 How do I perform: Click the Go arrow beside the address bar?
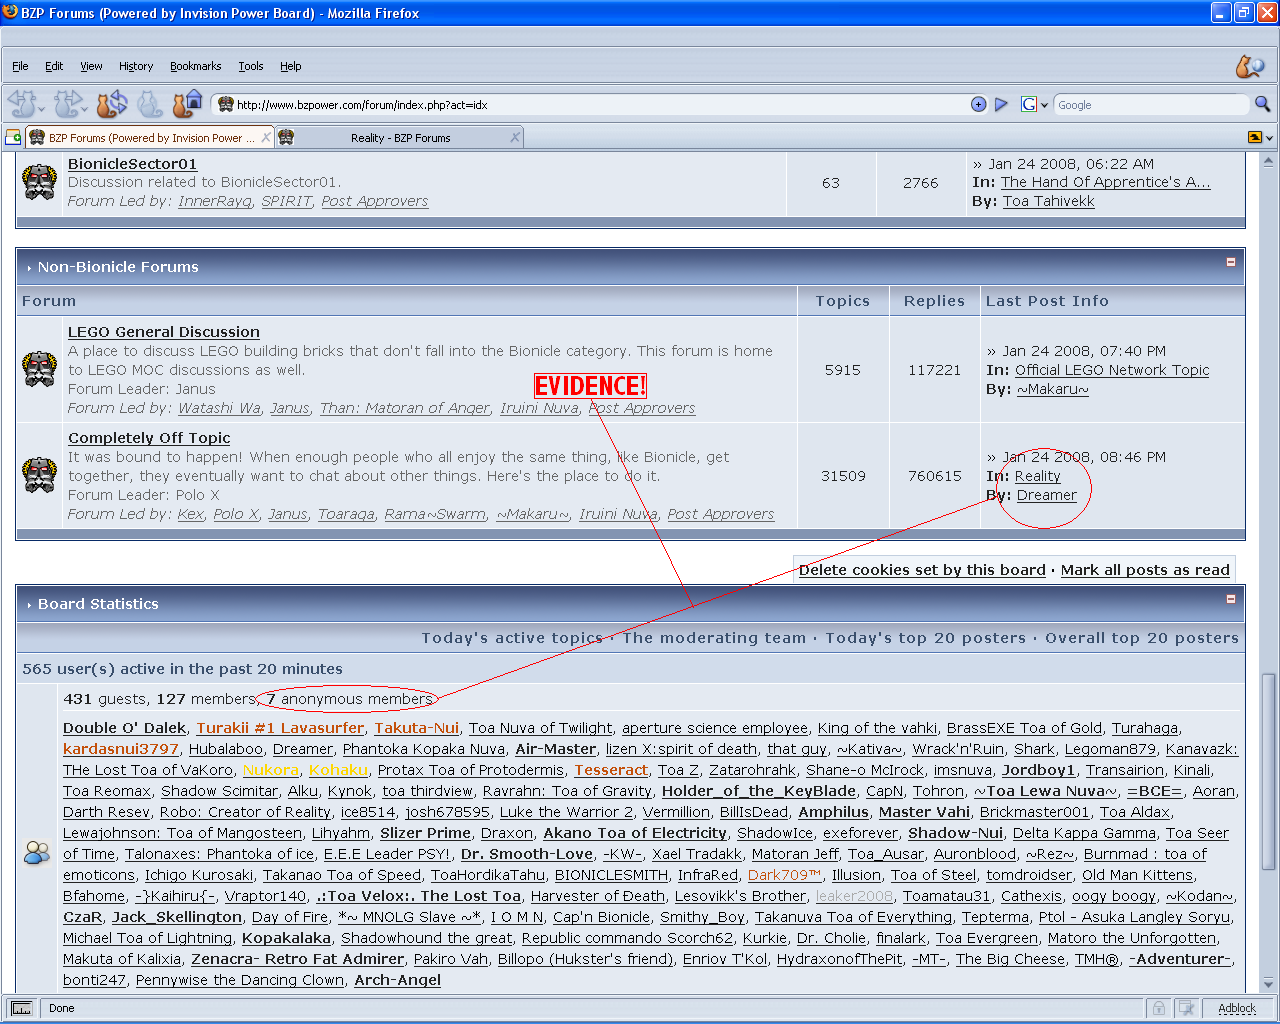coord(1001,104)
